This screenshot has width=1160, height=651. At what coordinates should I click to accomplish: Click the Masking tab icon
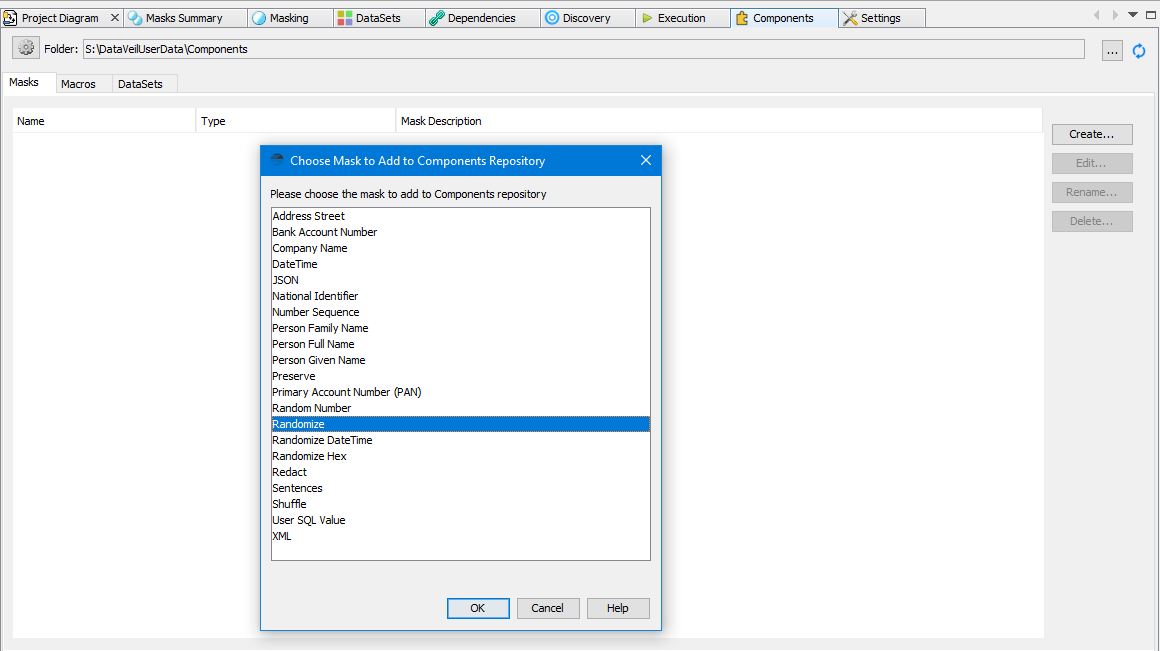pyautogui.click(x=259, y=18)
